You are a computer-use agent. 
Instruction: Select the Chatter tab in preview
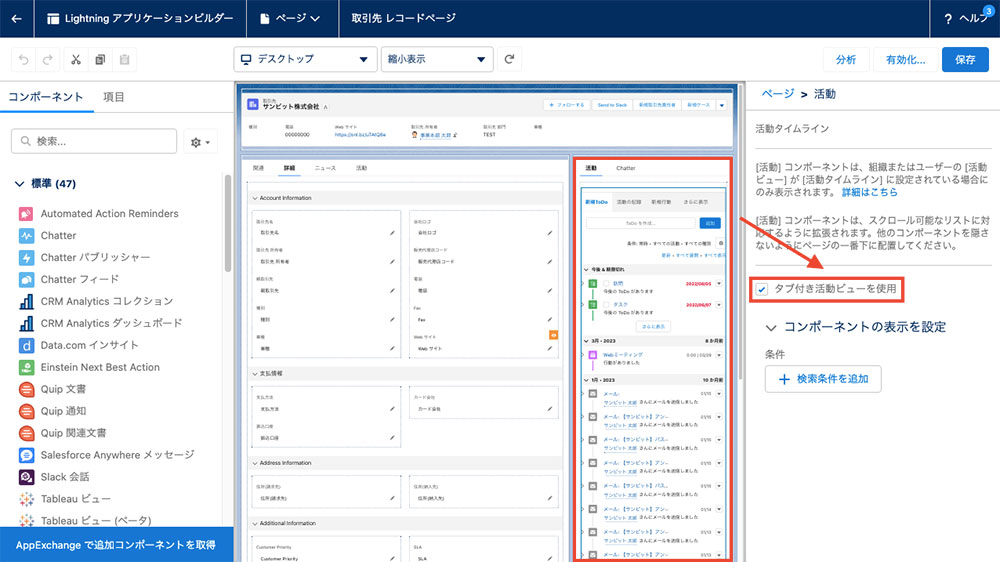pyautogui.click(x=625, y=168)
